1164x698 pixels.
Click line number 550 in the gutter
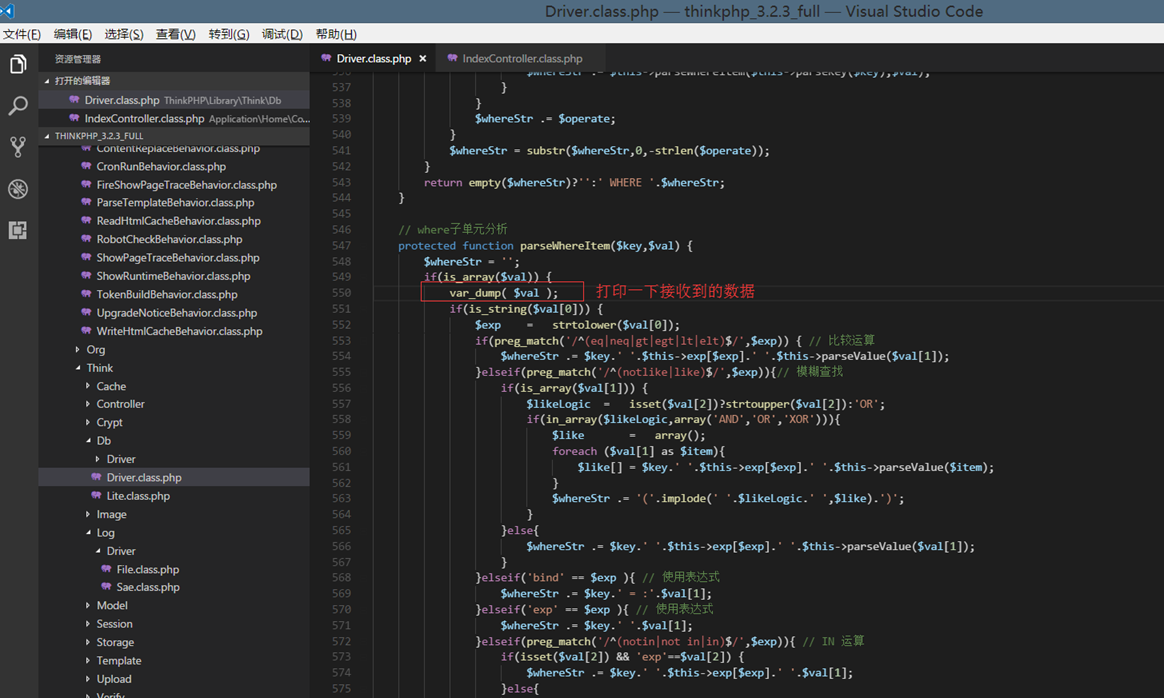coord(341,293)
